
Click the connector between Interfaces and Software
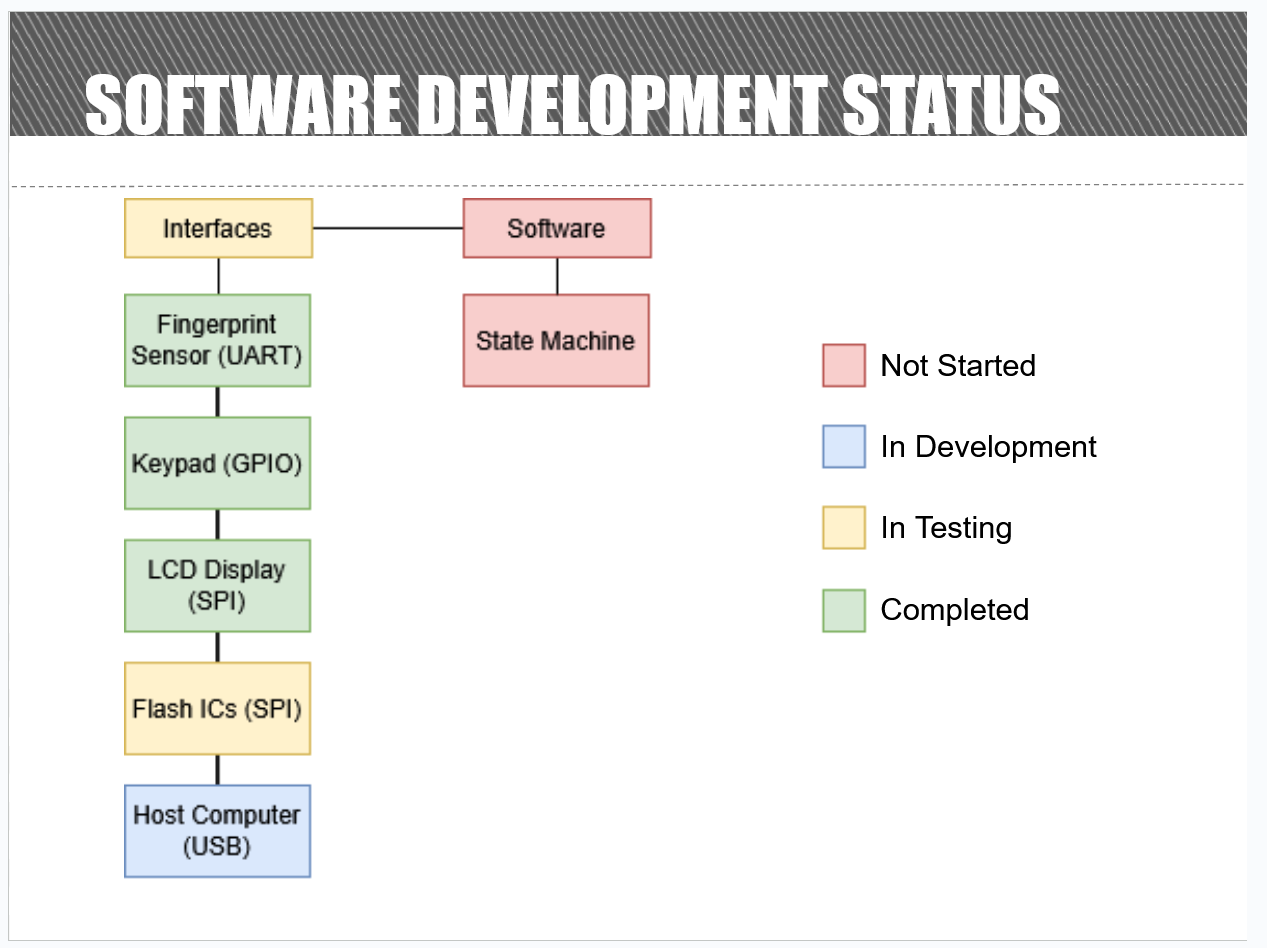coord(388,228)
